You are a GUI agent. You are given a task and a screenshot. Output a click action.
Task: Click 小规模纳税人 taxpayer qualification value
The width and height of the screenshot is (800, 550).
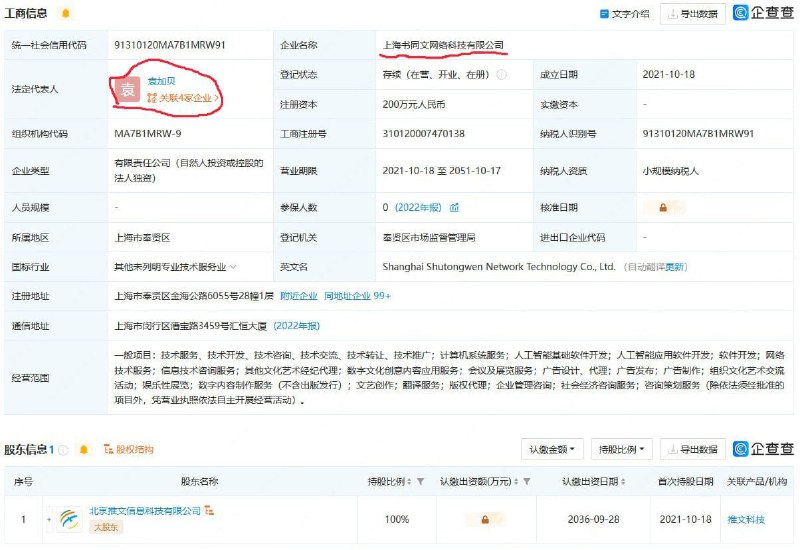pos(670,171)
